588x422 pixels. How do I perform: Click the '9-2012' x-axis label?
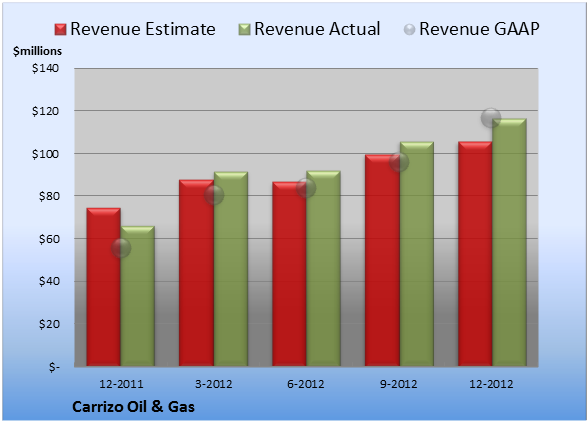point(399,384)
